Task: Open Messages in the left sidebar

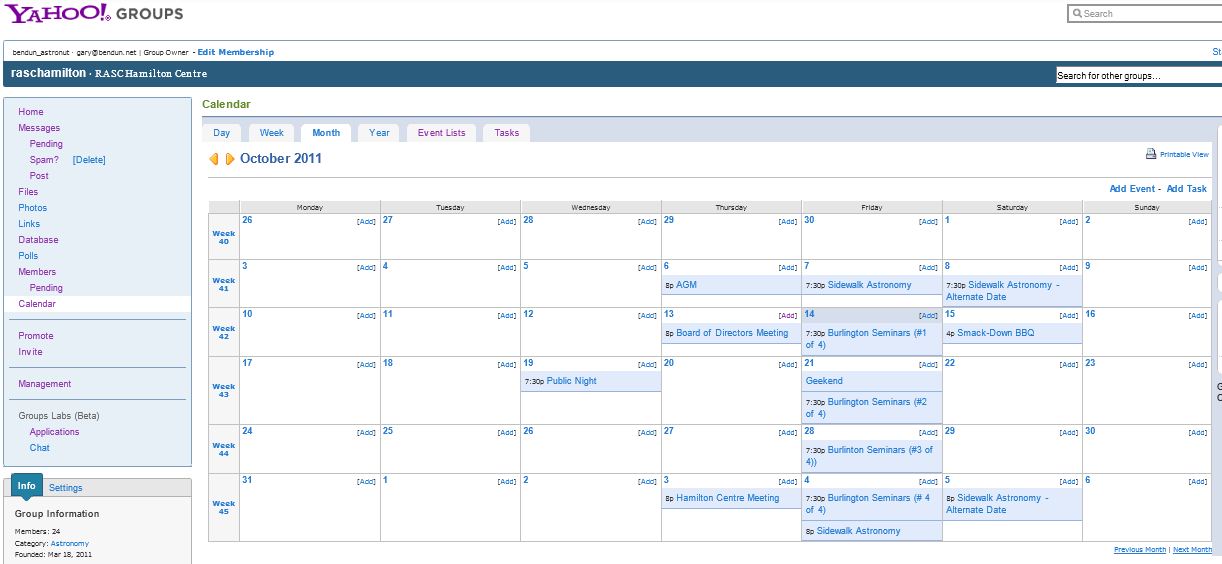Action: point(39,128)
